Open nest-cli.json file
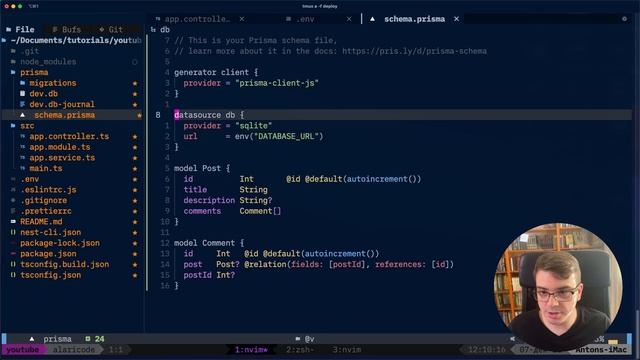 pyautogui.click(x=51, y=232)
